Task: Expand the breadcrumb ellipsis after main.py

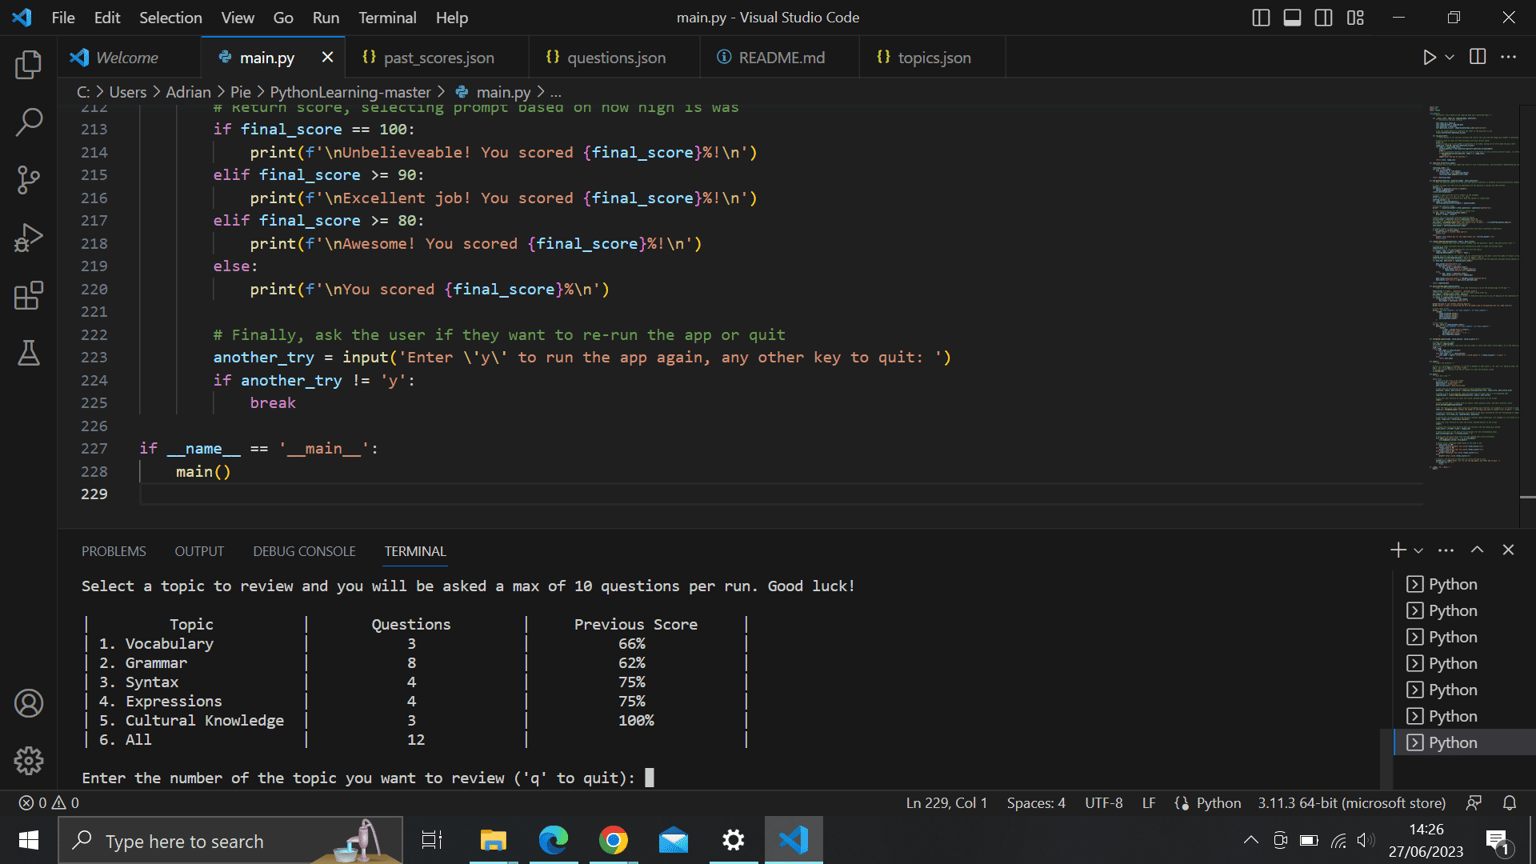Action: point(556,92)
